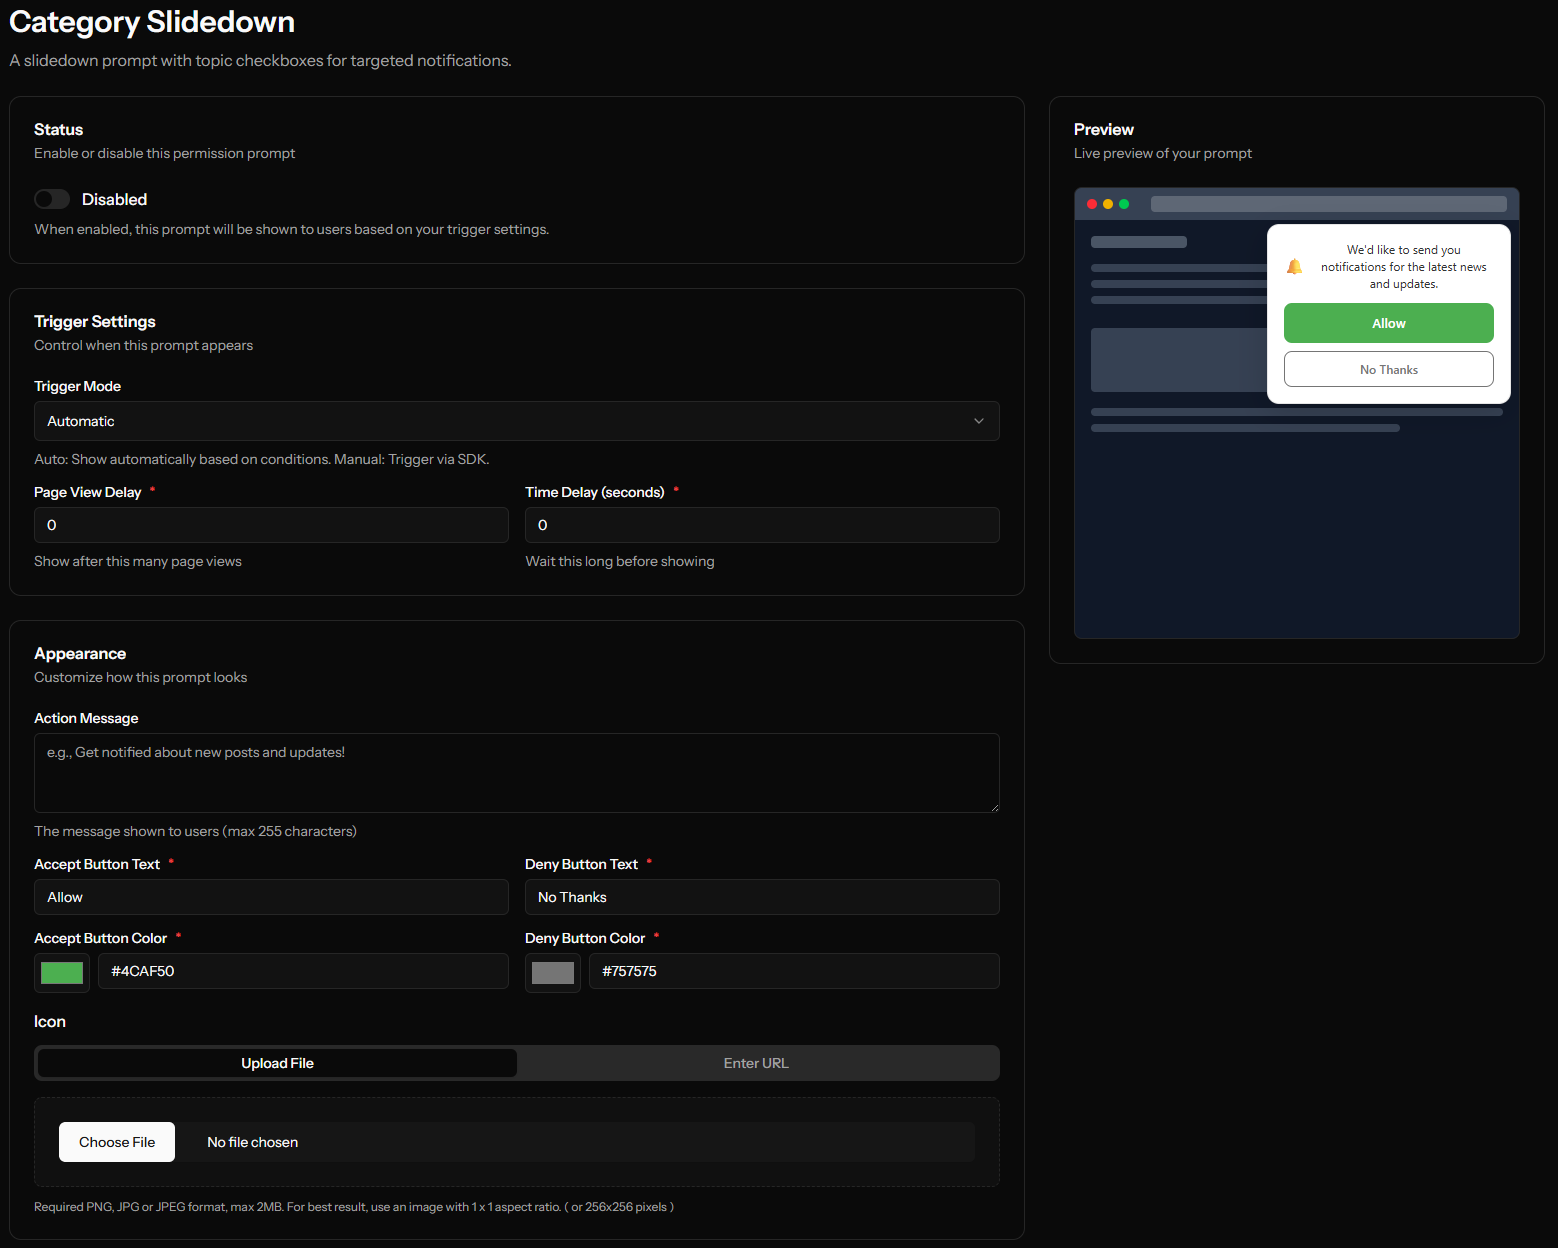This screenshot has width=1558, height=1248.
Task: Edit the Accept Button Text field
Action: [271, 897]
